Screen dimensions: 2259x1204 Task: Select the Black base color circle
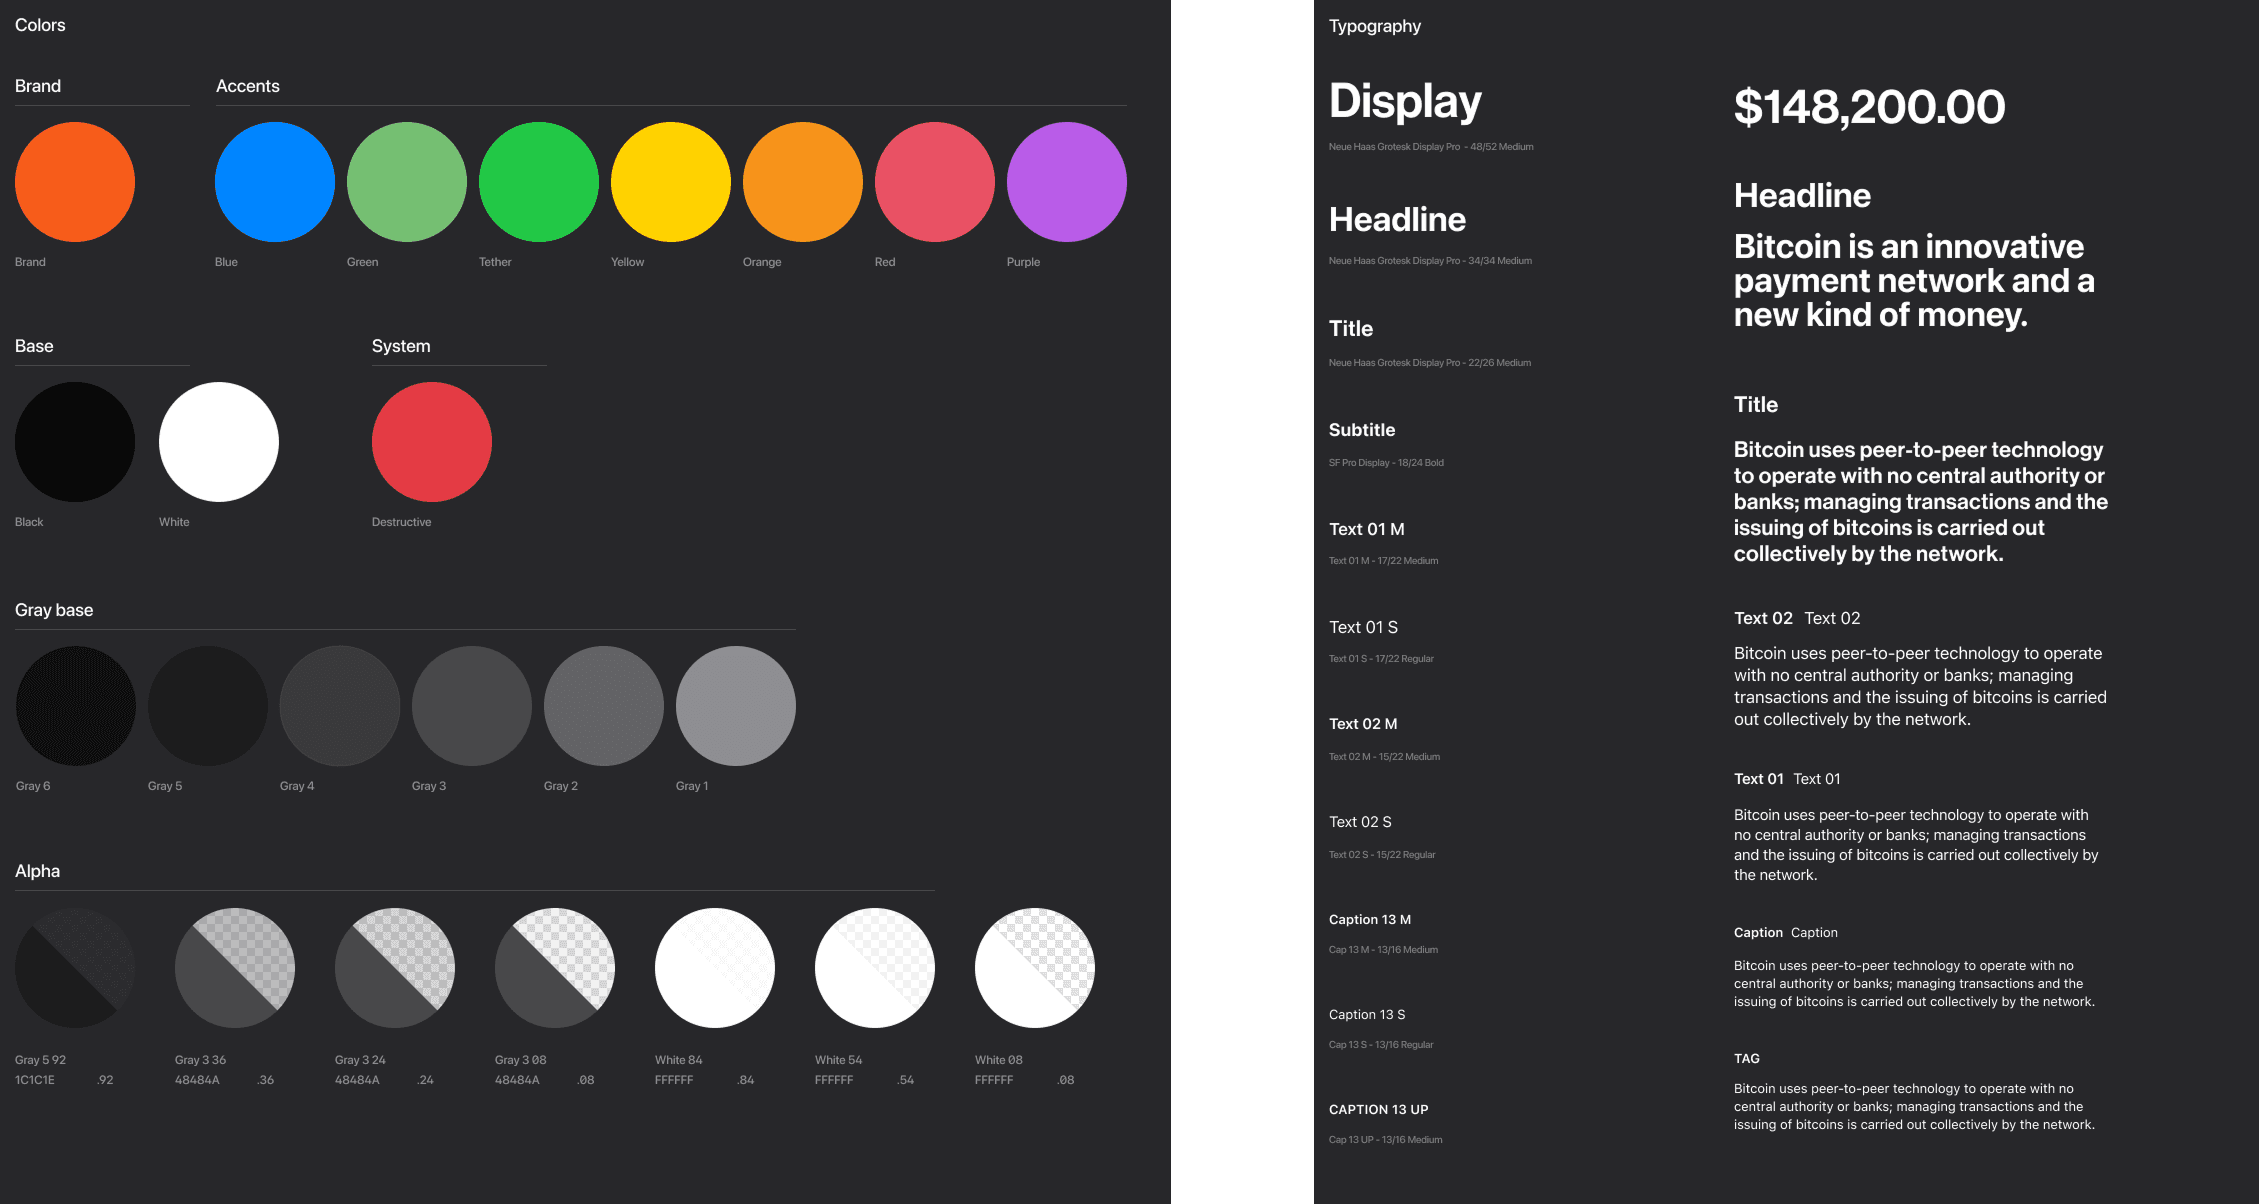point(75,442)
